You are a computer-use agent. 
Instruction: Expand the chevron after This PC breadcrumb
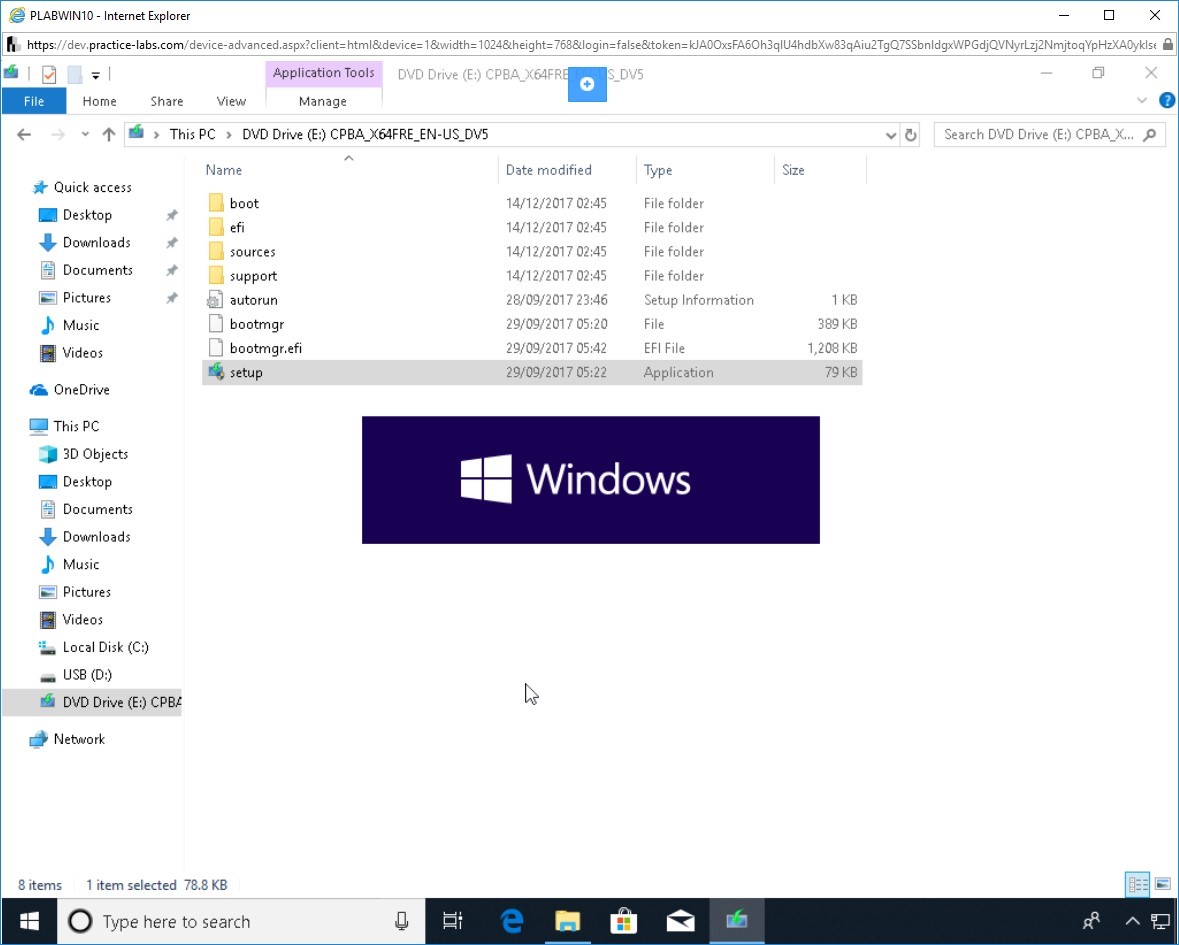pos(229,135)
